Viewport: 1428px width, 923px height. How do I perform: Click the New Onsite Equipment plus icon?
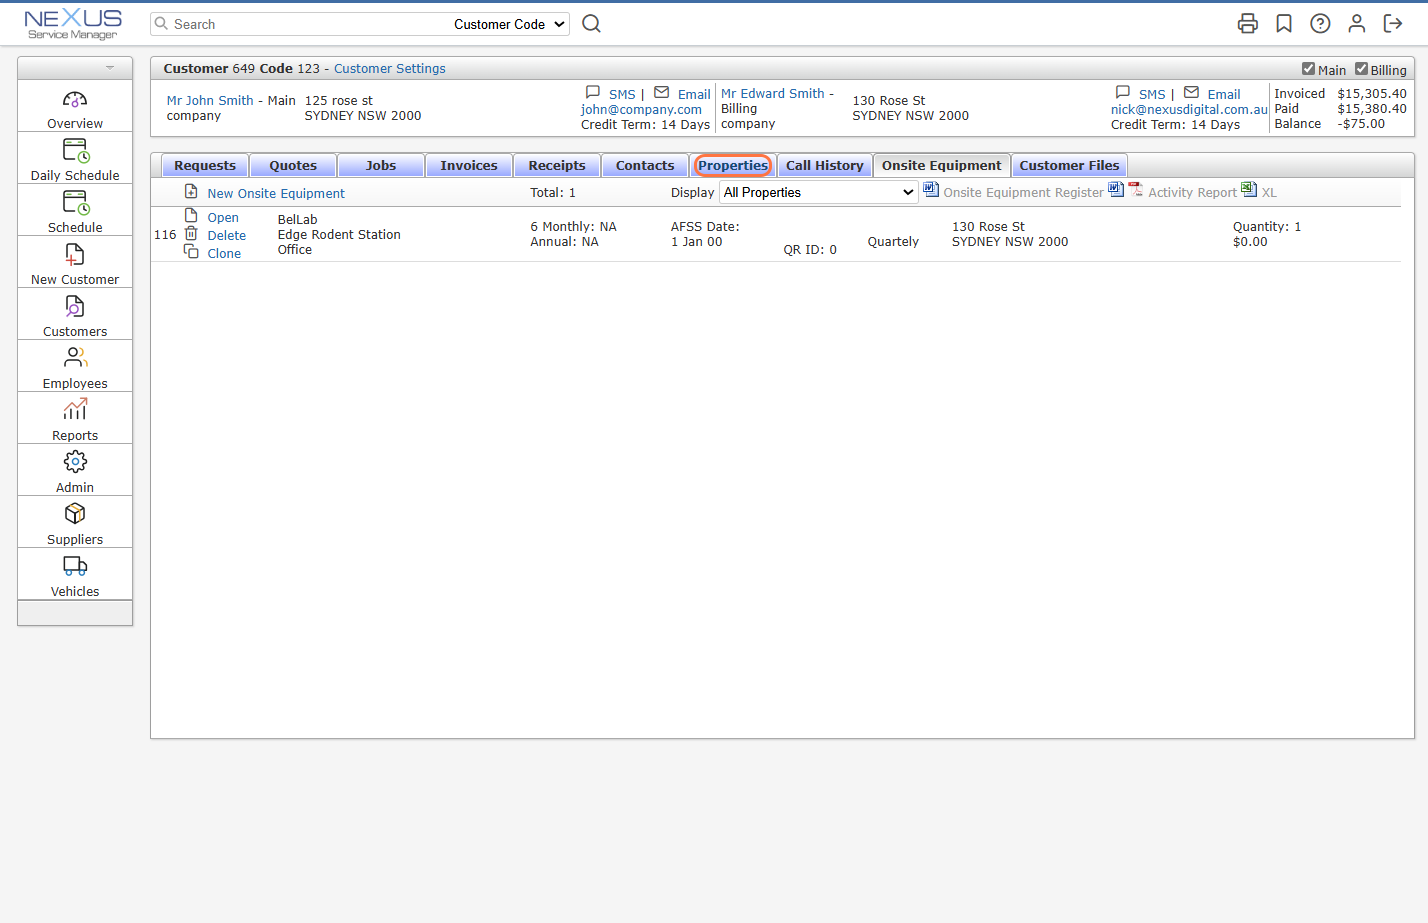[191, 191]
